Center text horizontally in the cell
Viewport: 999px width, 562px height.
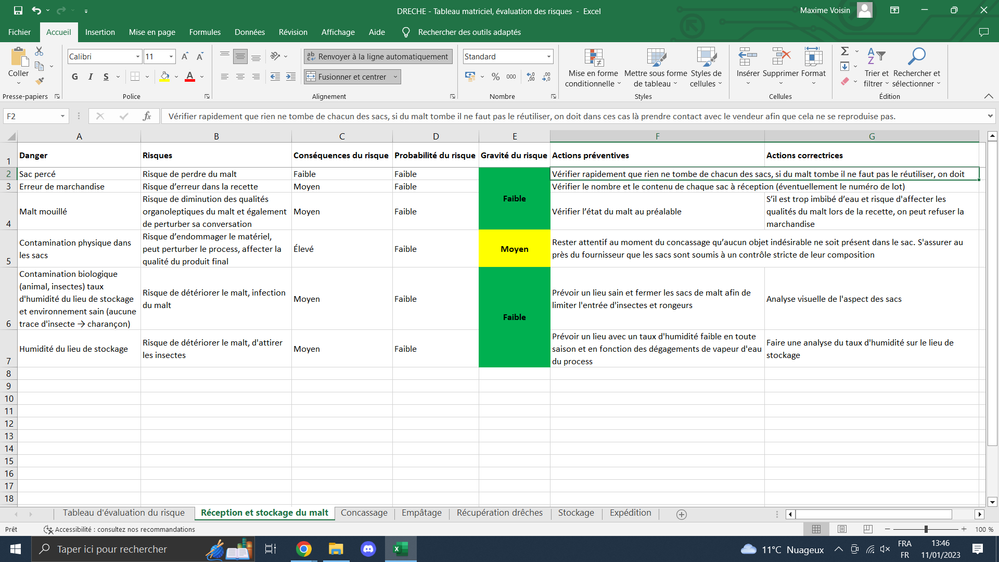(240, 76)
